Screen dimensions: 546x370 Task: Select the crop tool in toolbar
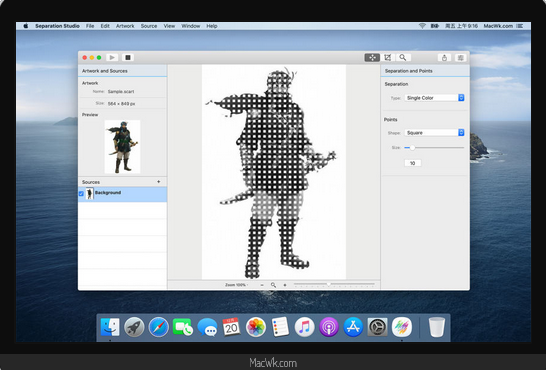(388, 57)
